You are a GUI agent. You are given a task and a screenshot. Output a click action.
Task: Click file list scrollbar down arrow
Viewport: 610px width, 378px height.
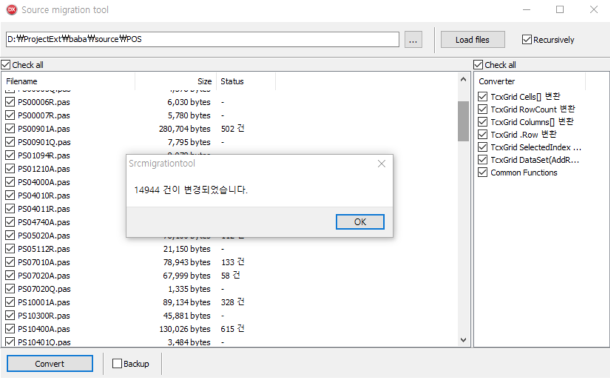click(463, 340)
